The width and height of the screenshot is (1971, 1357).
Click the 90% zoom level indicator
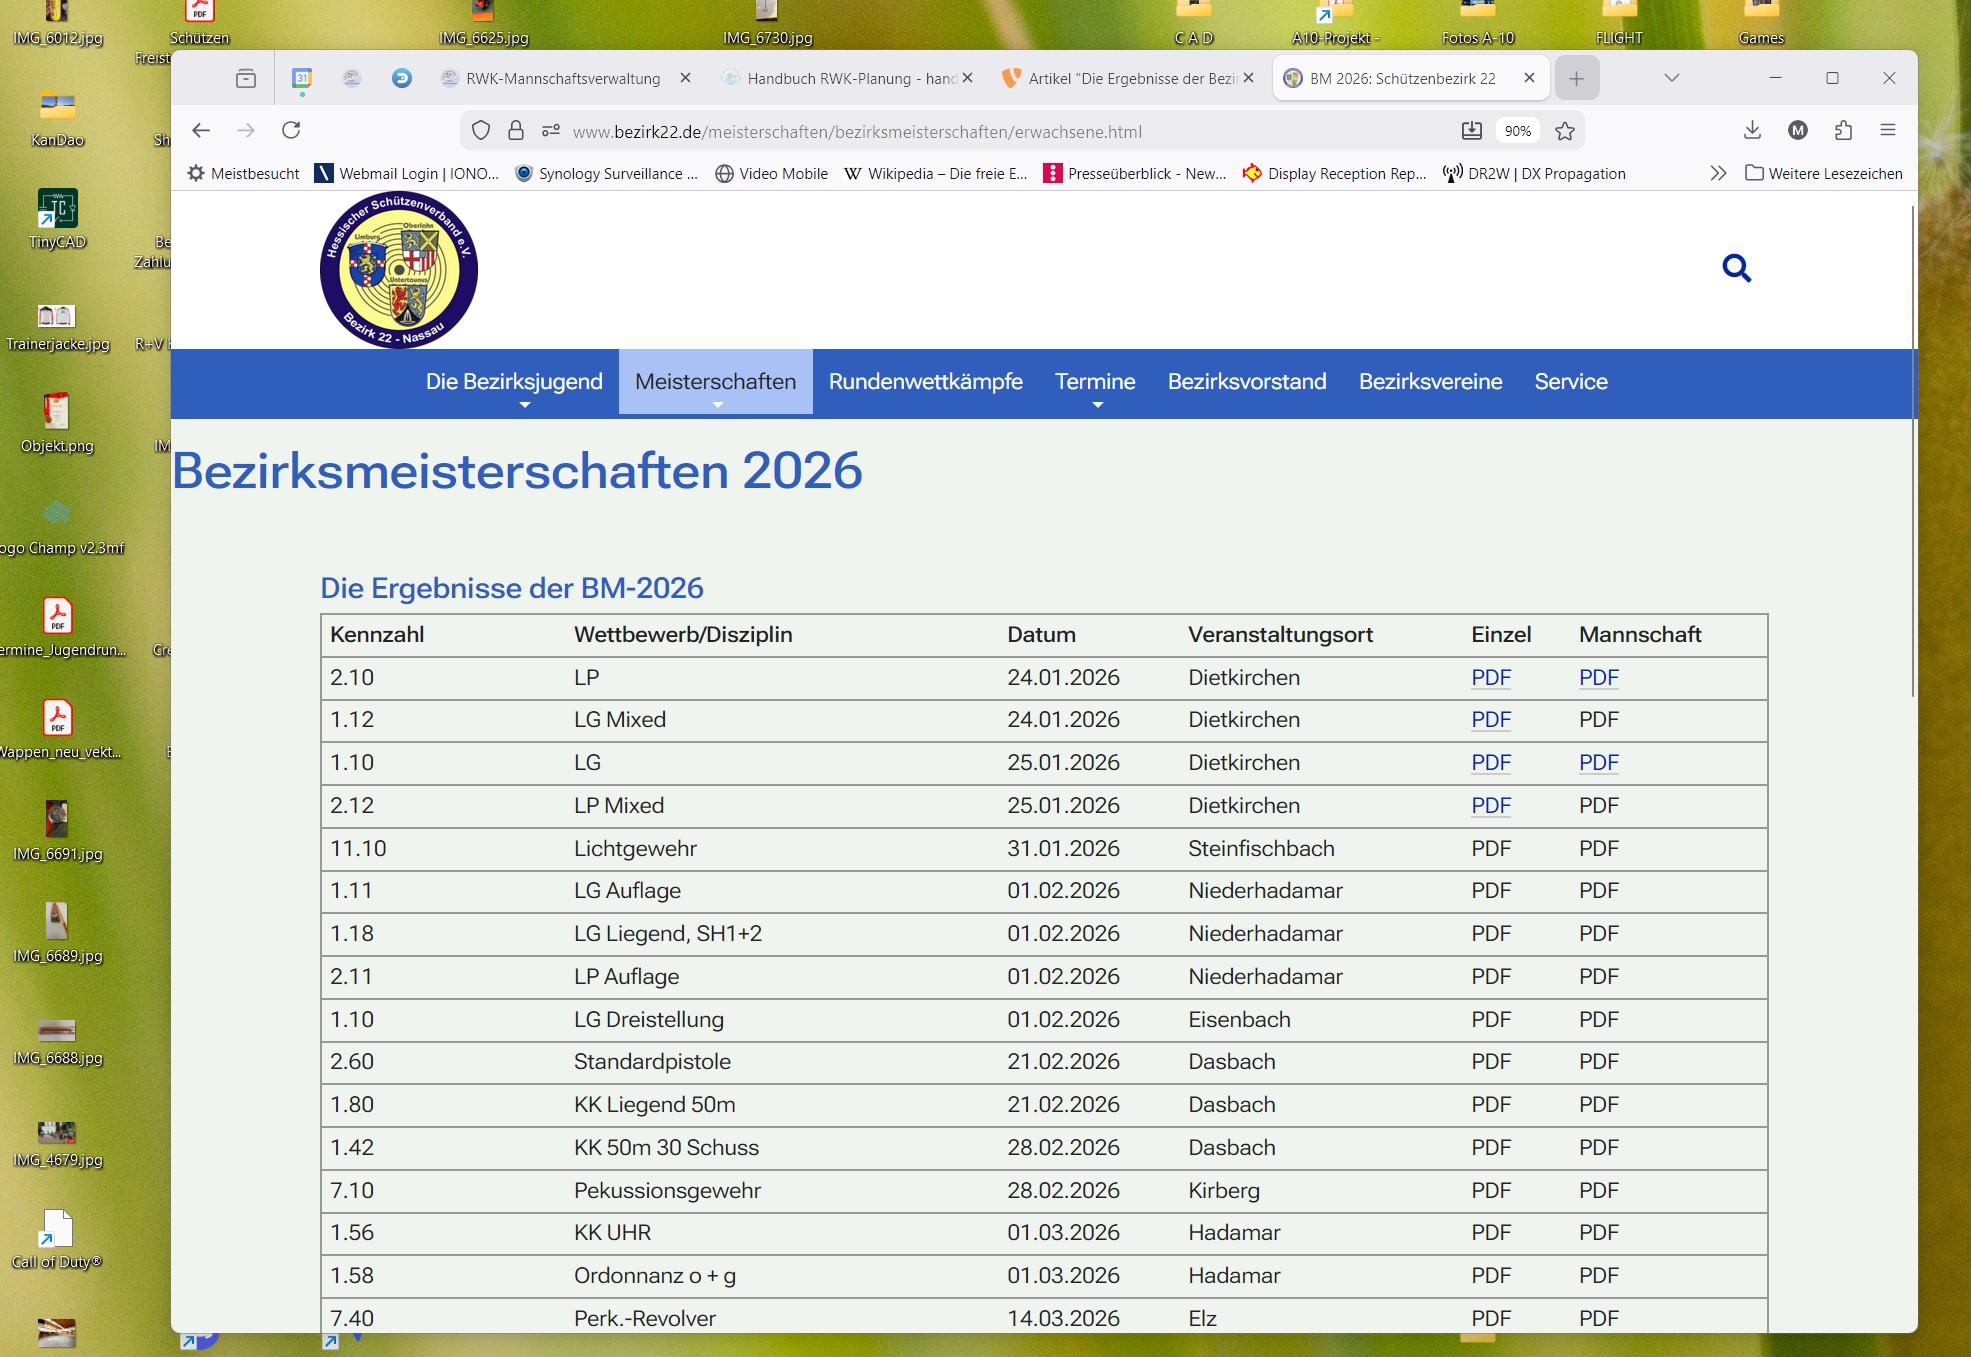click(x=1517, y=131)
